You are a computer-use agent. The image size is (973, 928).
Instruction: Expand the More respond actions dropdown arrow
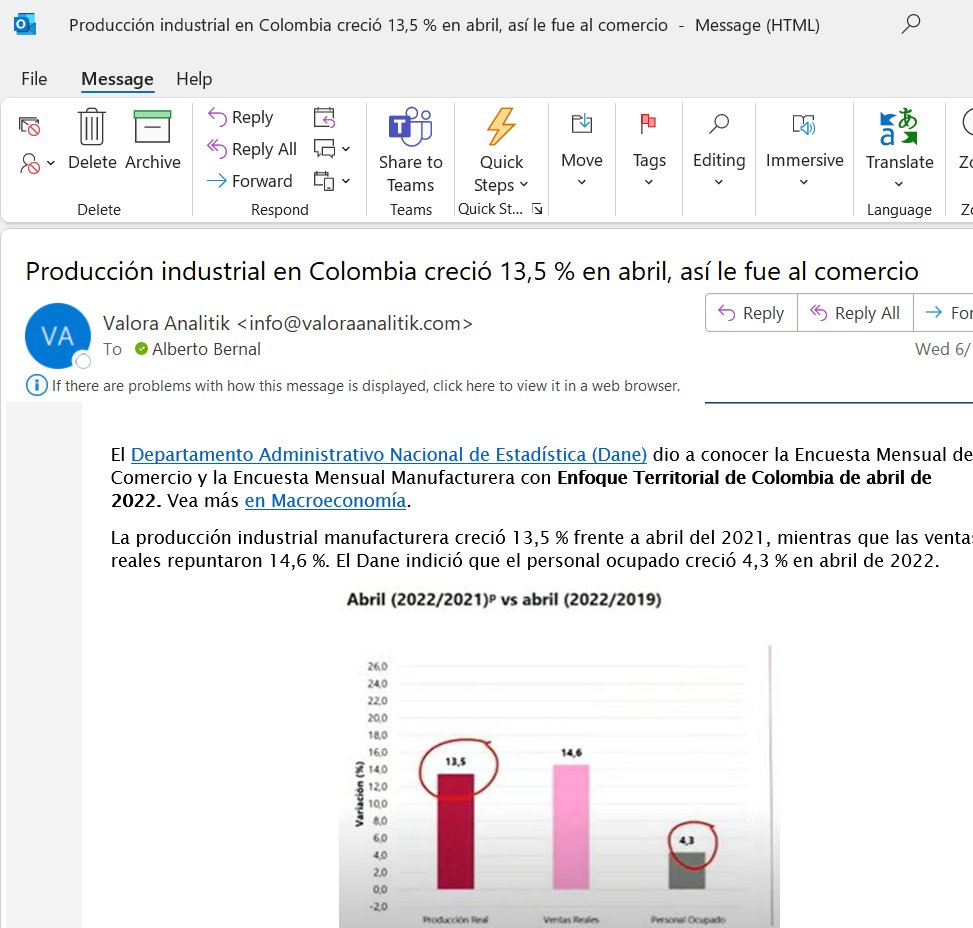[x=346, y=181]
